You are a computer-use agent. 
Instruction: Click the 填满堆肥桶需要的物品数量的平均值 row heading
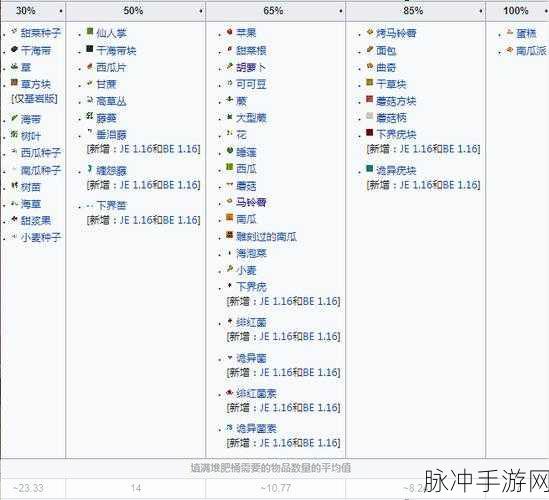click(271, 468)
